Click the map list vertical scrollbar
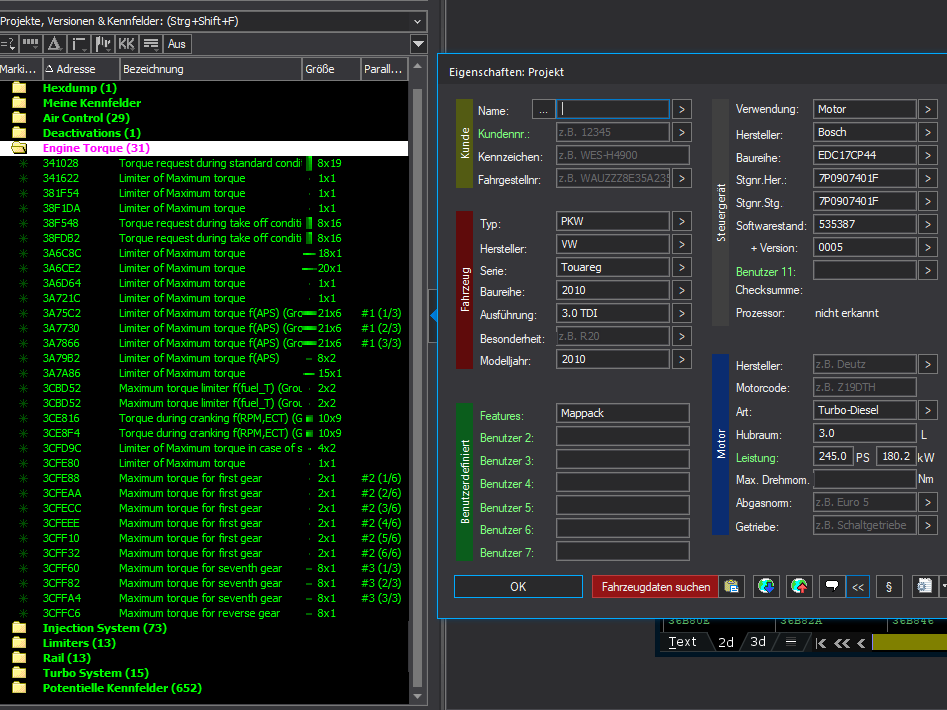 tap(417, 380)
